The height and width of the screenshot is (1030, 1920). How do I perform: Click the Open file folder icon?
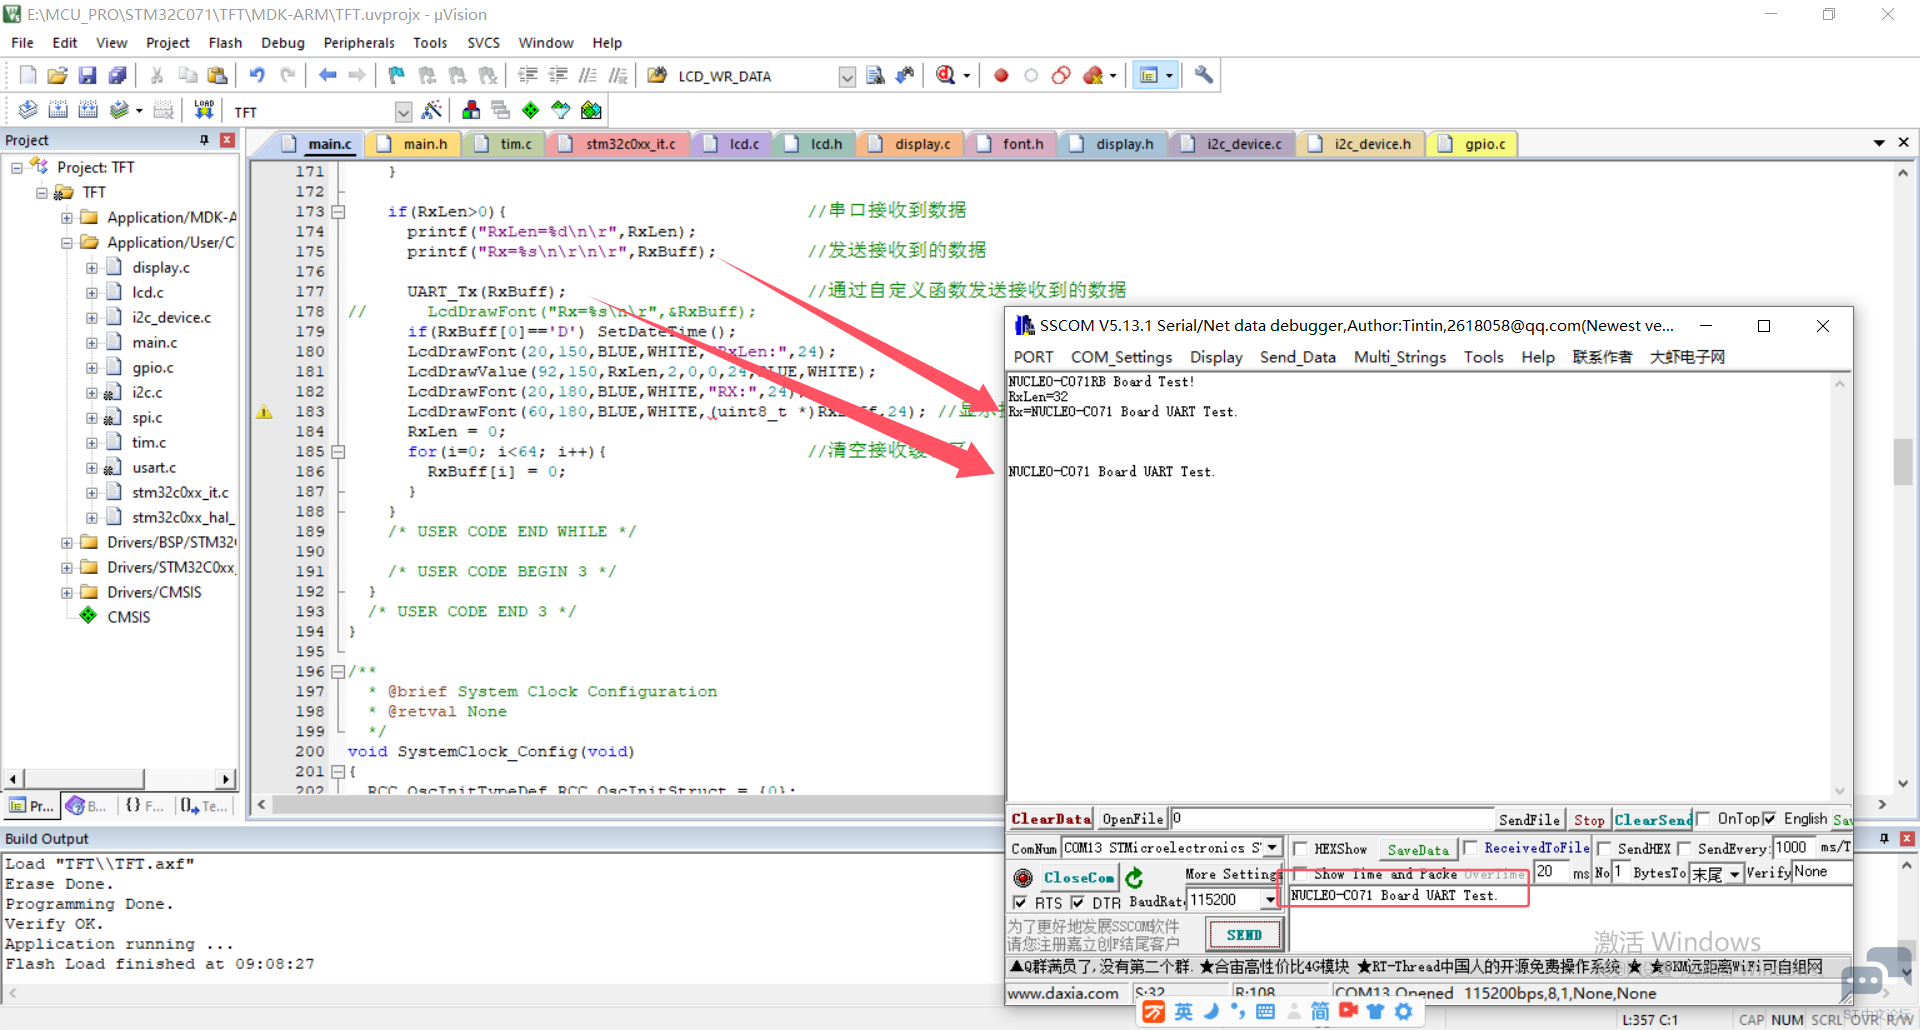tap(58, 75)
